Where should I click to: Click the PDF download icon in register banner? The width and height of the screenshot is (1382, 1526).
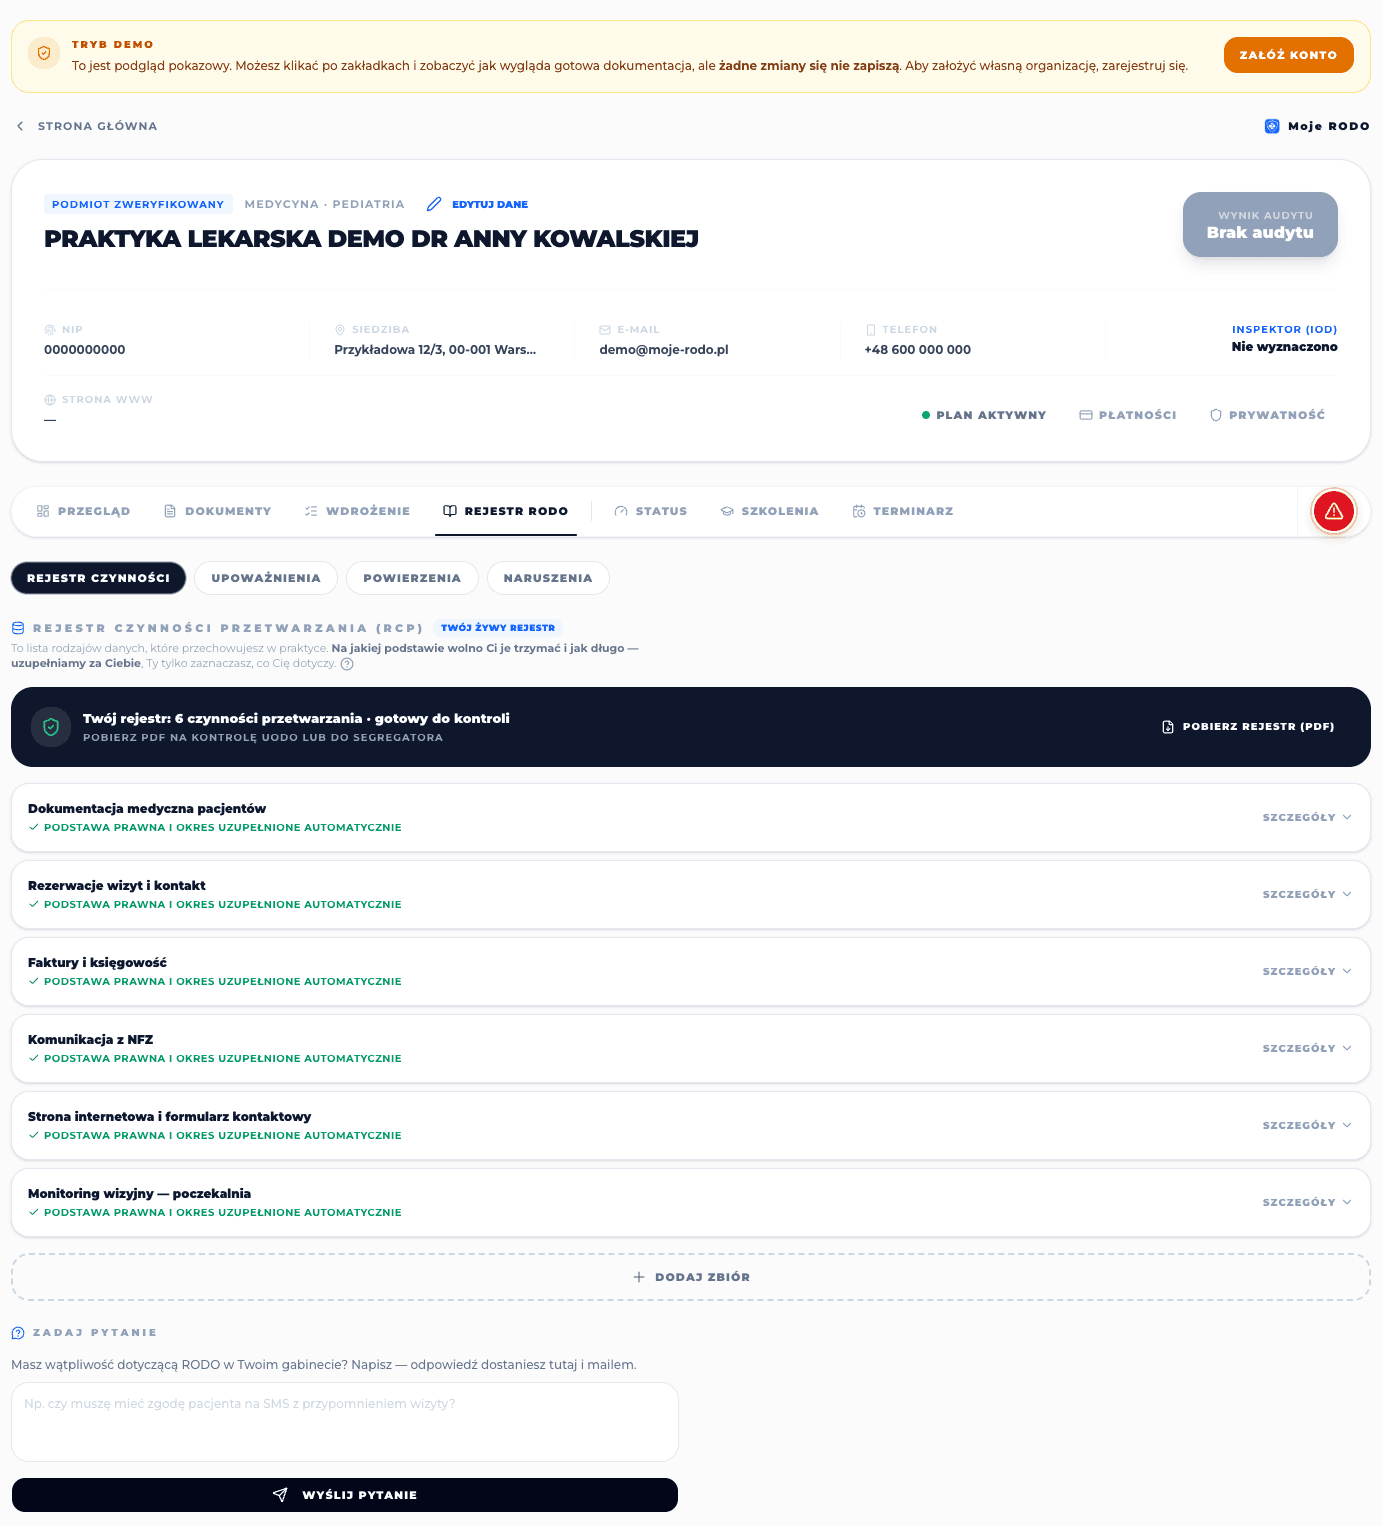click(x=1168, y=727)
